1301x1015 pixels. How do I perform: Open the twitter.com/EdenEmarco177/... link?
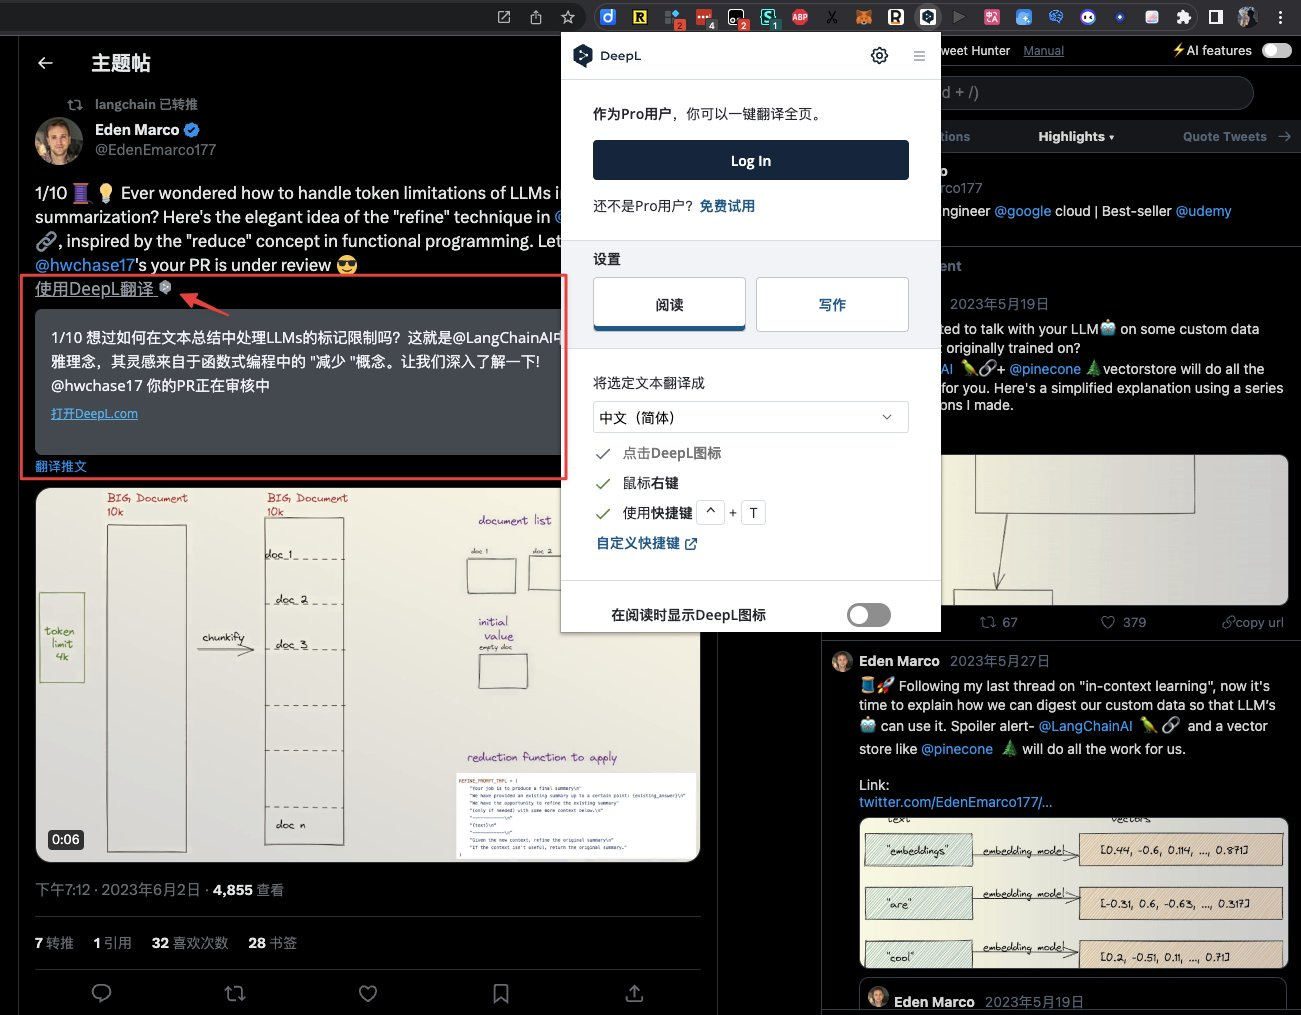tap(955, 802)
